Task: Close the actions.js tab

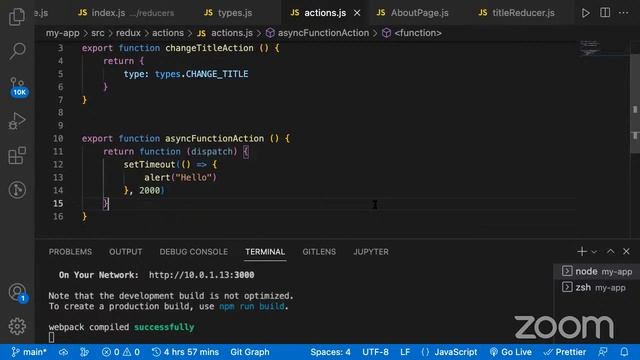Action: click(357, 13)
